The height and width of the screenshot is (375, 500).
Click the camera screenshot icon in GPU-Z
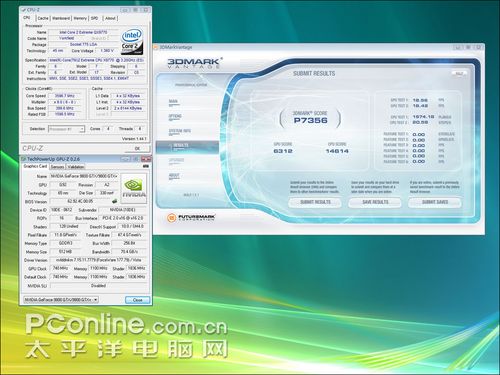146,166
